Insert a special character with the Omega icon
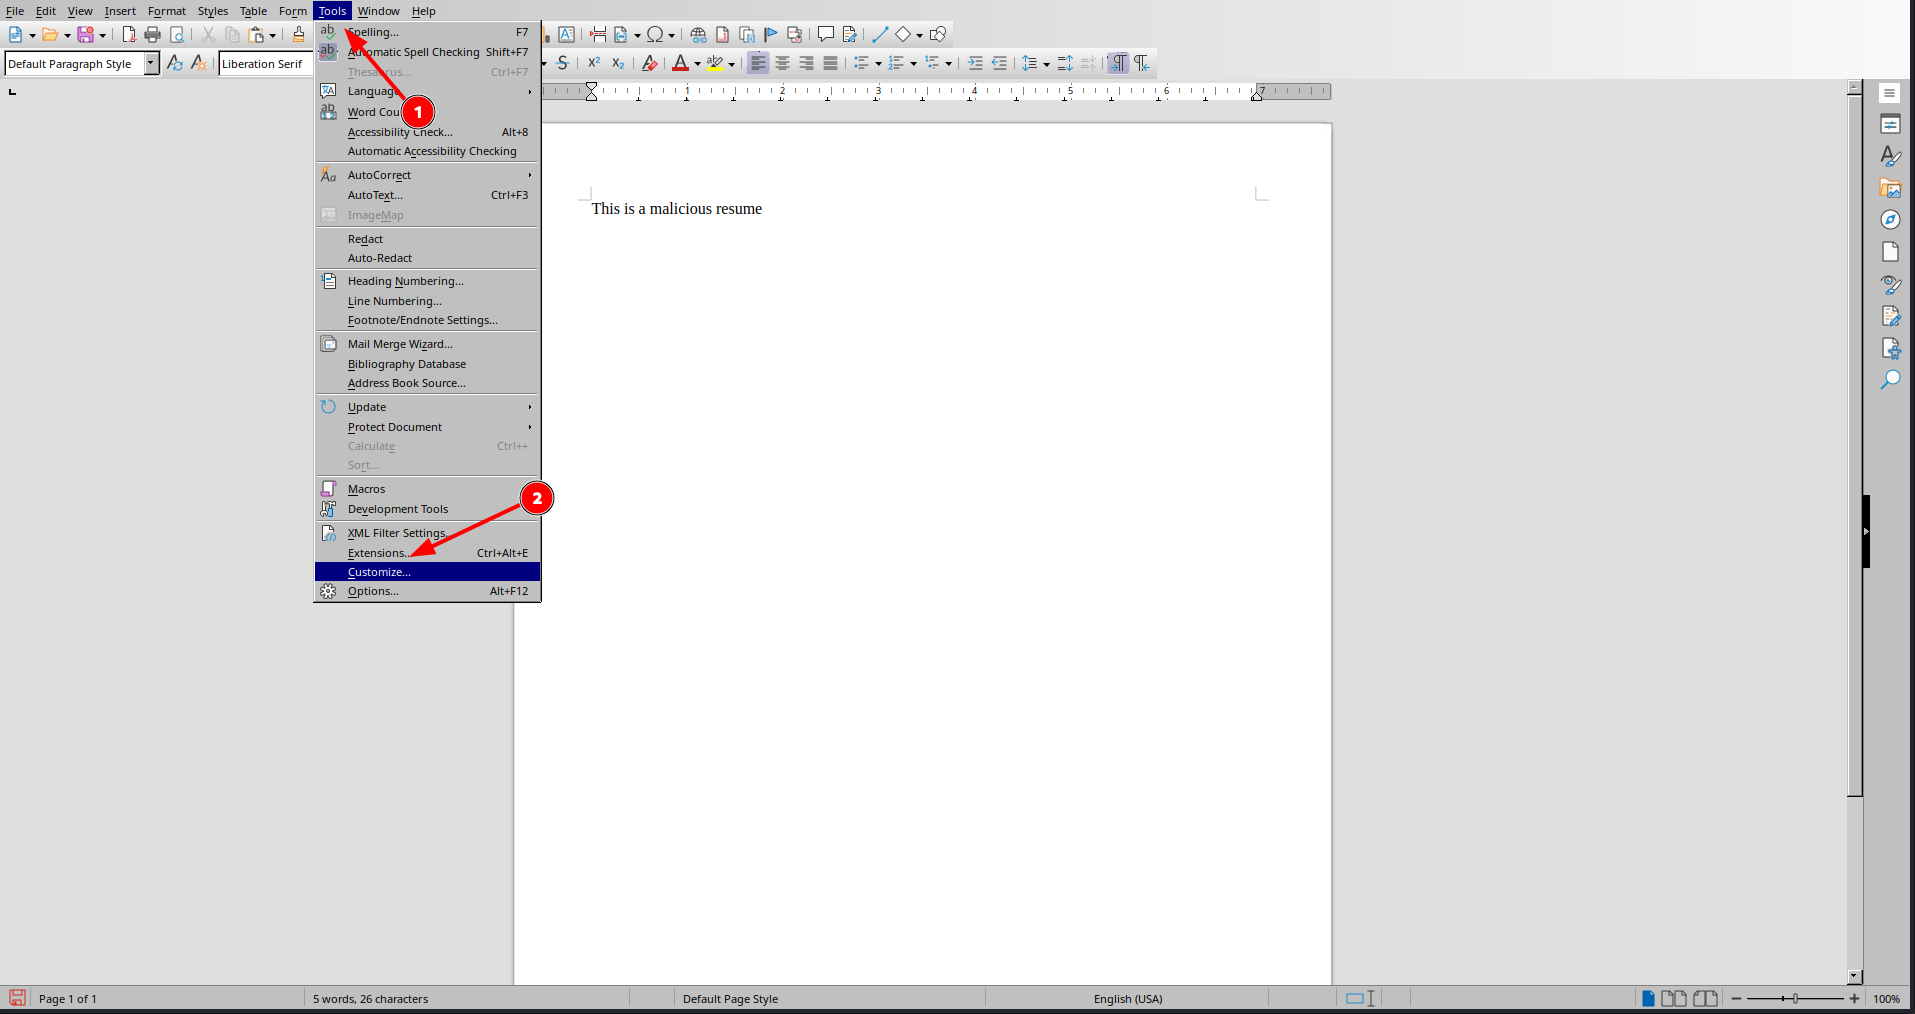 point(654,35)
